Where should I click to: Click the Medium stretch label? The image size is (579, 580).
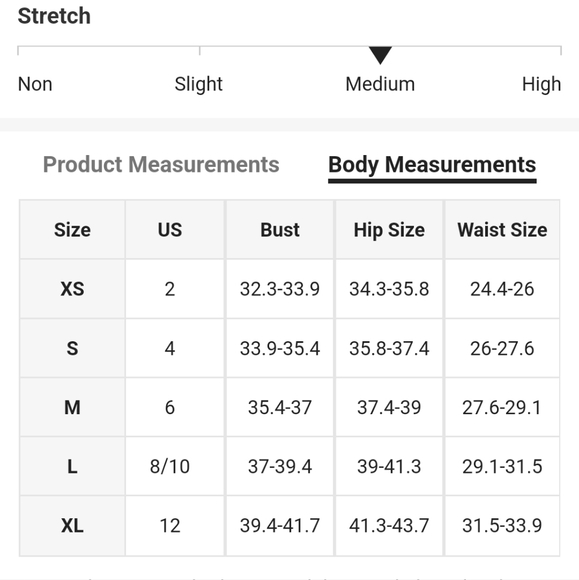[380, 84]
